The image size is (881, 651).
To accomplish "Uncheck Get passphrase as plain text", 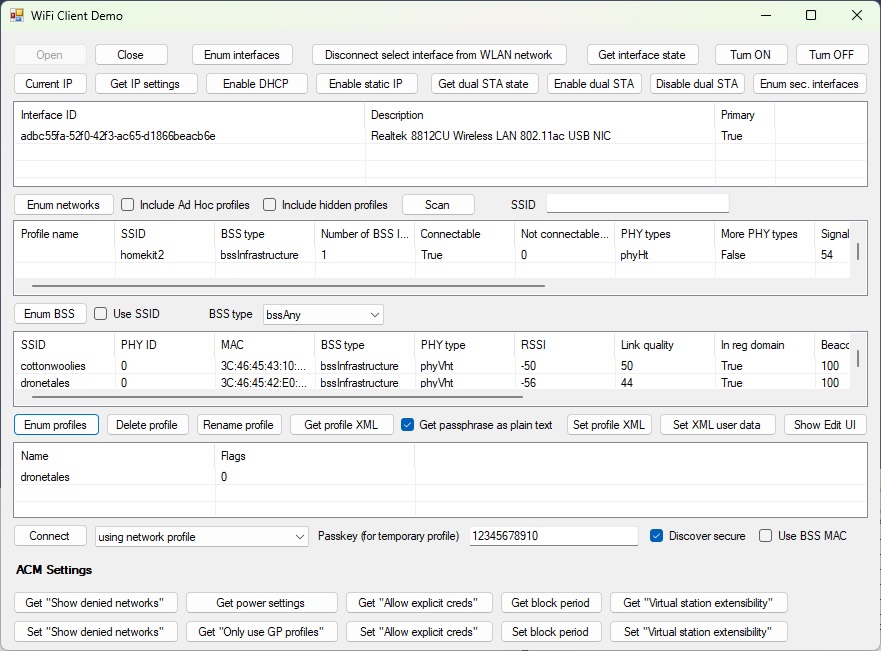I will 408,425.
